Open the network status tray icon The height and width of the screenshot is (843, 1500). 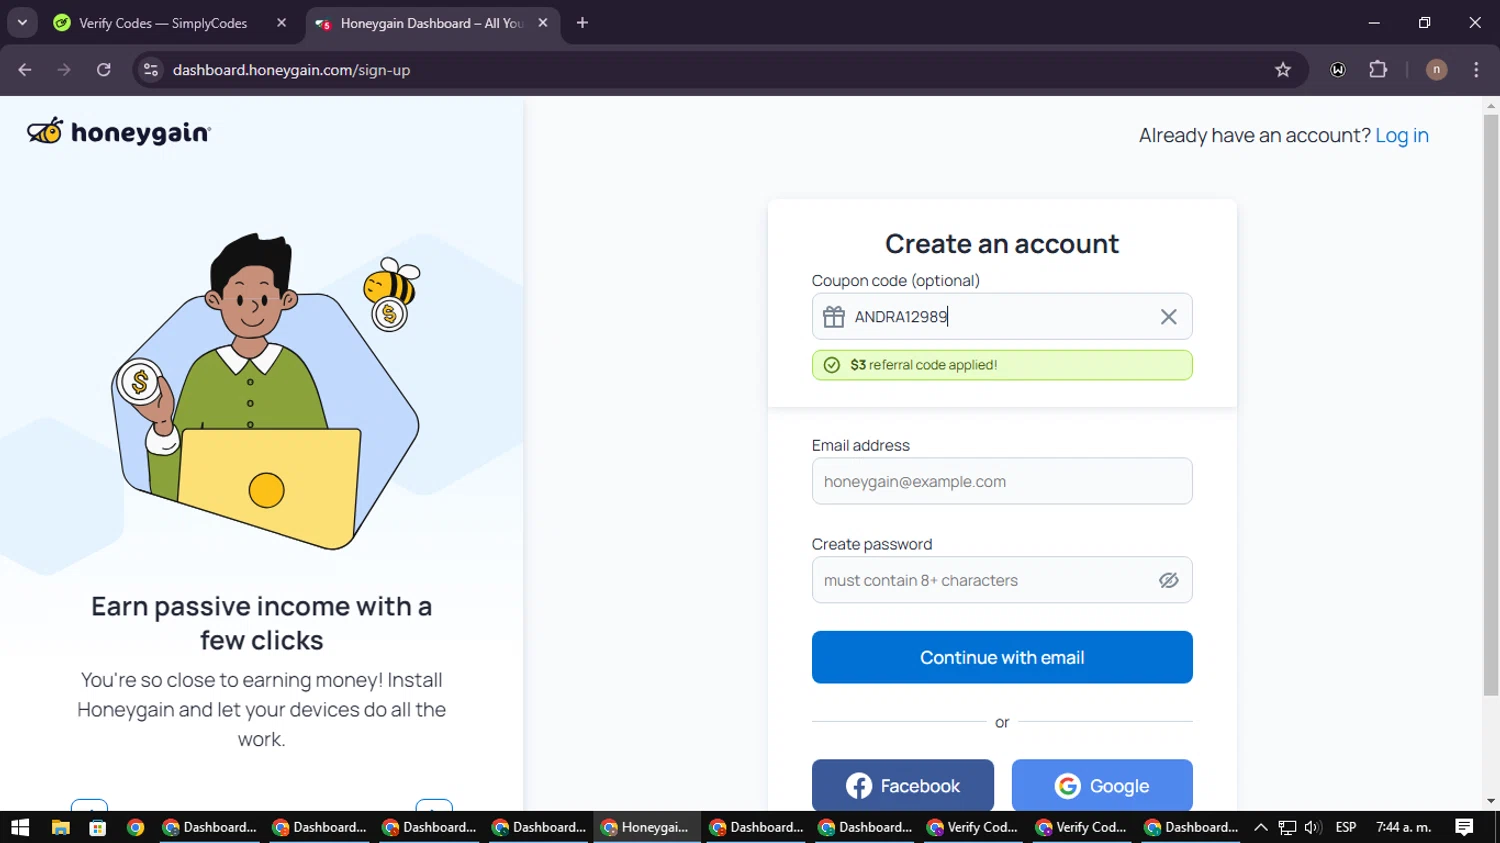click(x=1287, y=827)
